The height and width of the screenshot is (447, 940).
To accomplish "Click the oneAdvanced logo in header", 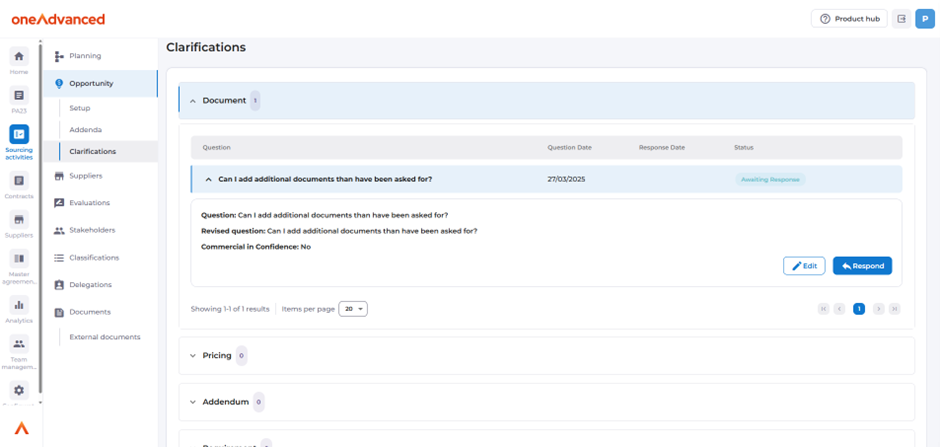I will click(58, 19).
